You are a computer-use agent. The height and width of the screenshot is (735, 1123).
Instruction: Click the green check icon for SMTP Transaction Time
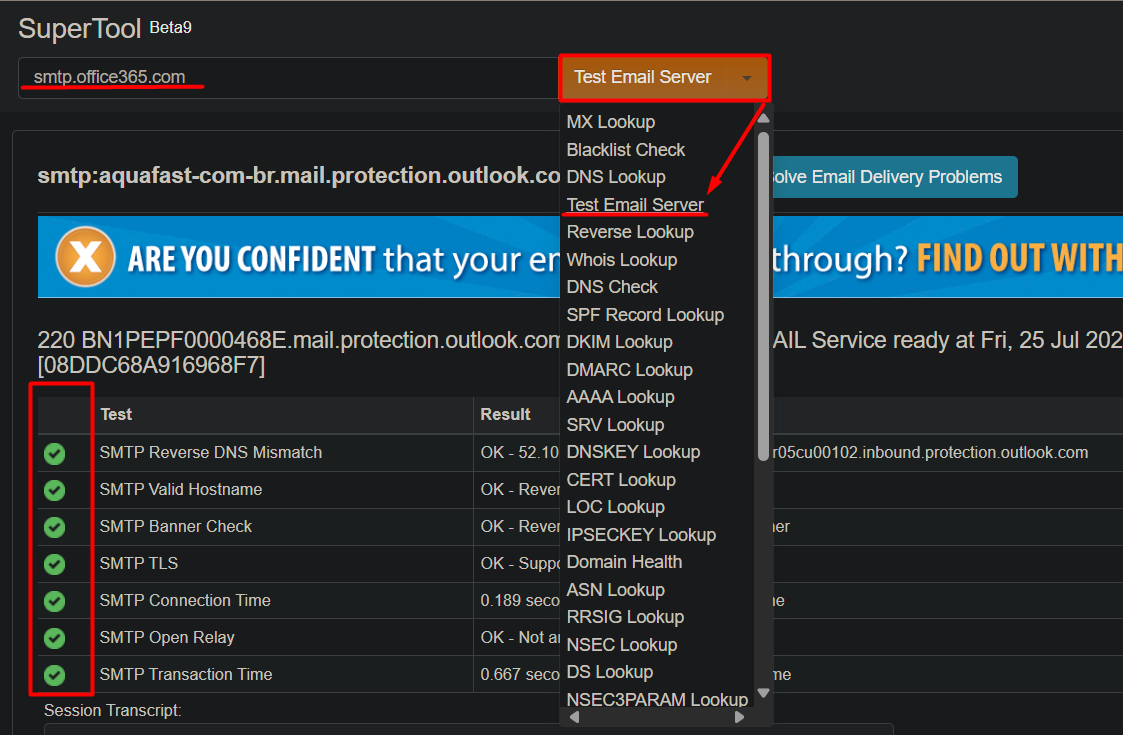pos(54,675)
